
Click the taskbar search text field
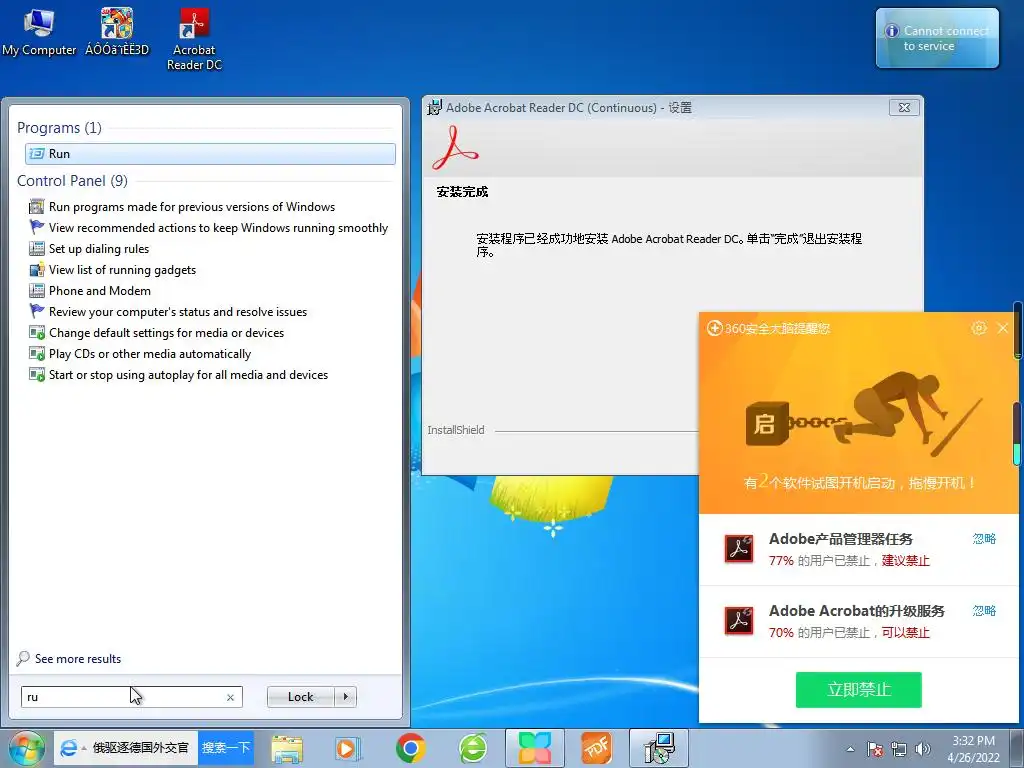coord(140,748)
